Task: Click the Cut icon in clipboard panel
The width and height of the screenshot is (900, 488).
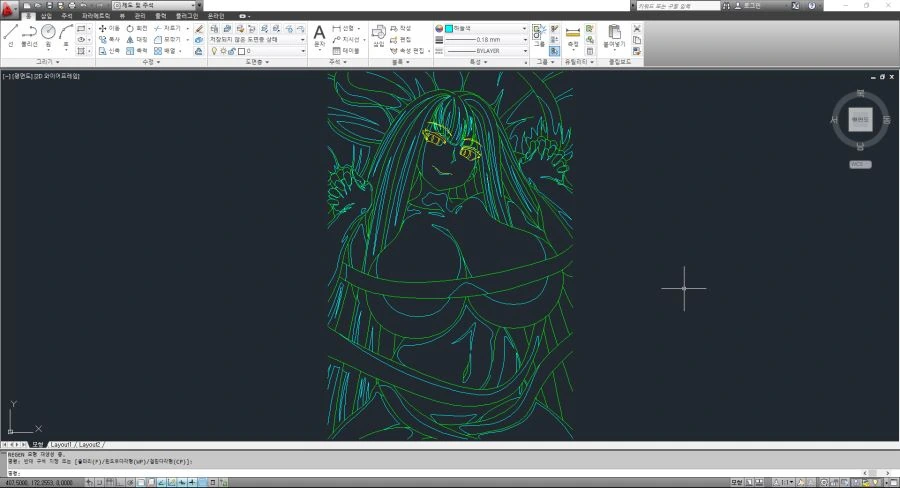Action: pyautogui.click(x=637, y=28)
